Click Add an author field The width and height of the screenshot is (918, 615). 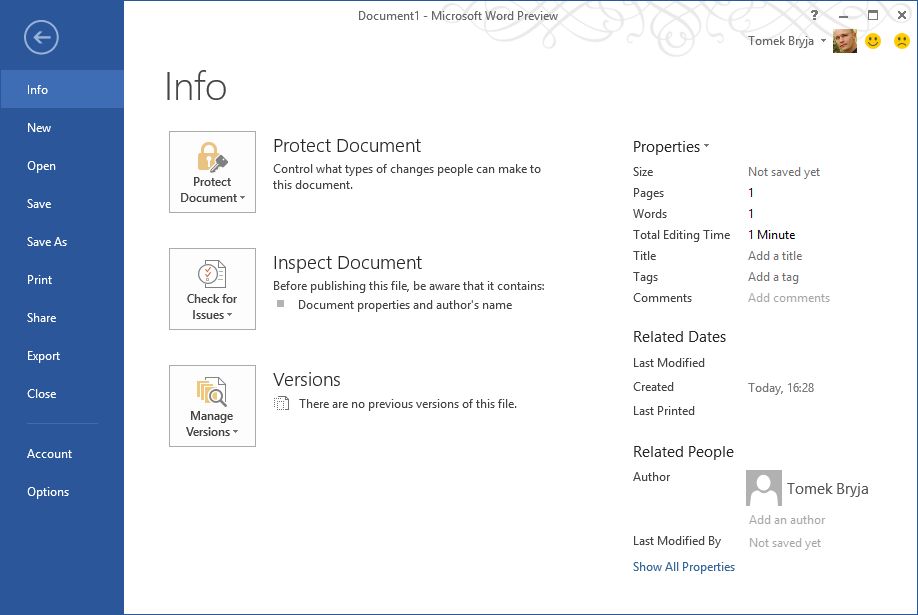pos(787,520)
